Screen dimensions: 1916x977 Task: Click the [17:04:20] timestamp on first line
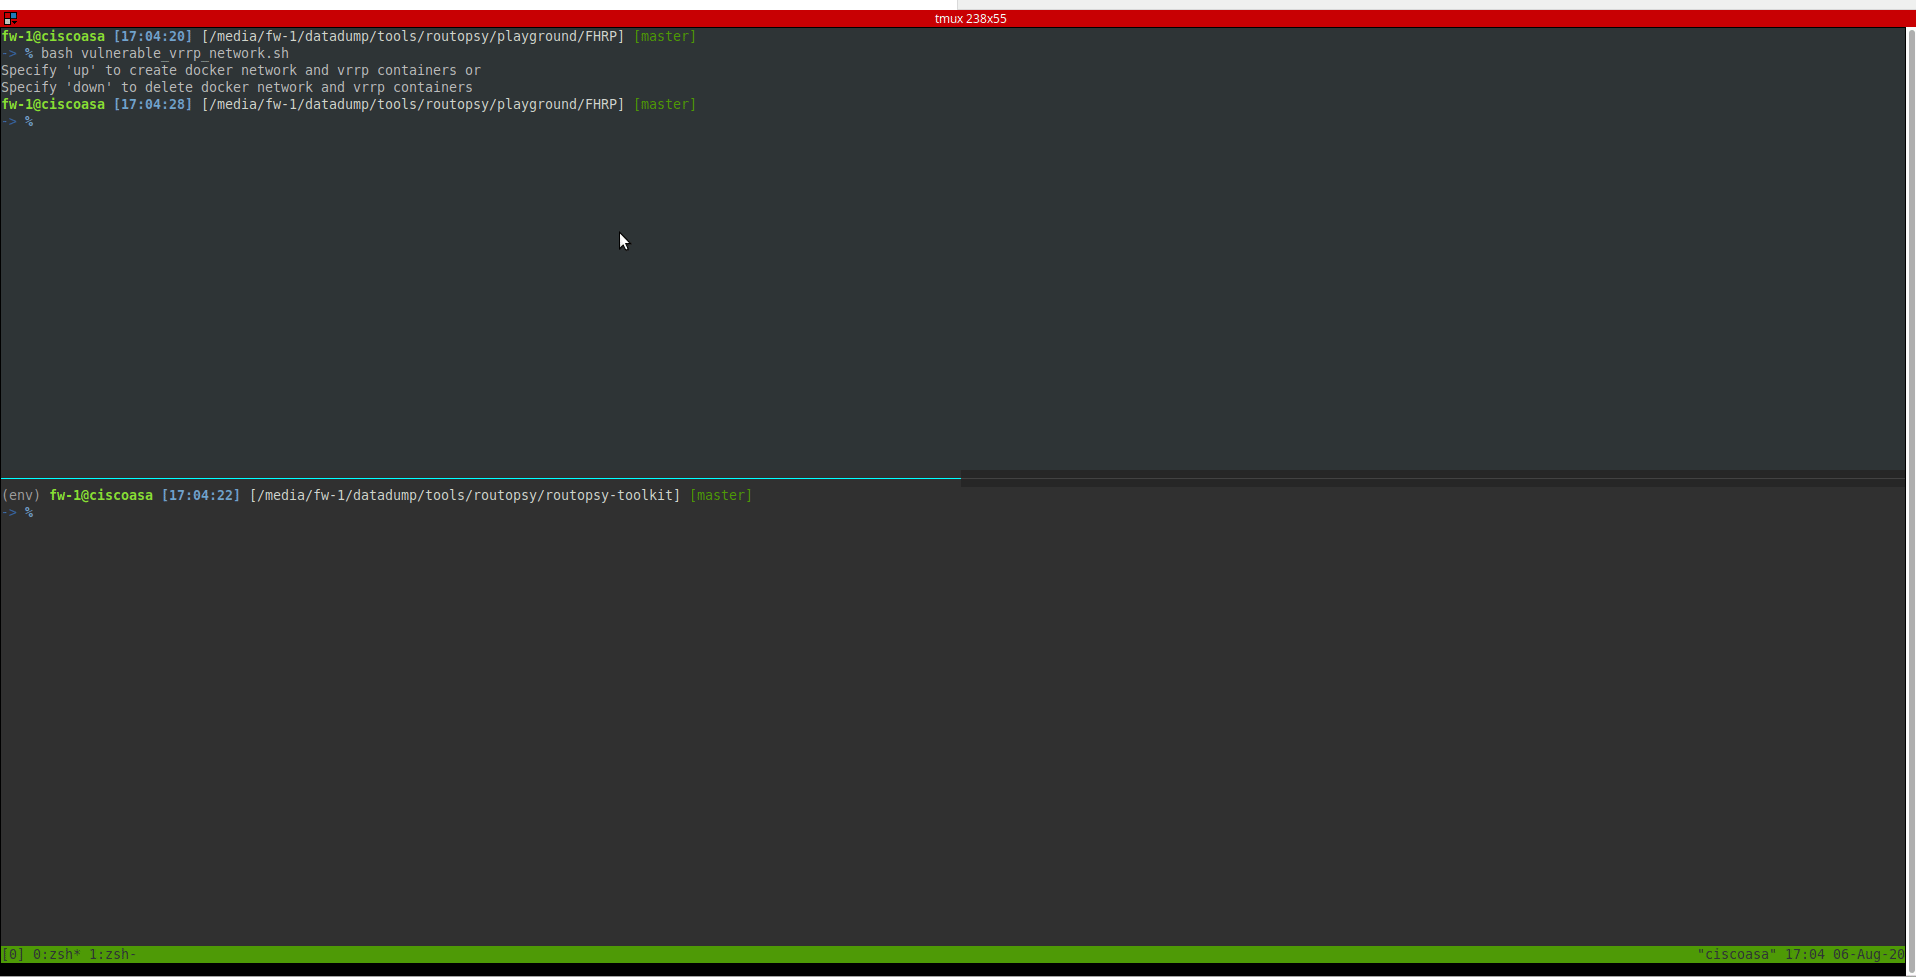[x=152, y=36]
